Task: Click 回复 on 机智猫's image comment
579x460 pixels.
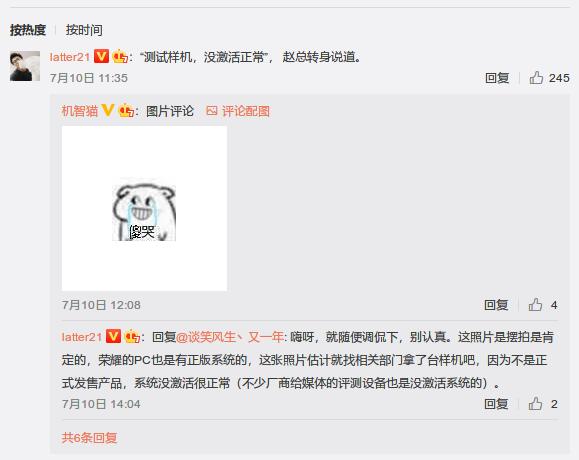Action: pos(496,305)
